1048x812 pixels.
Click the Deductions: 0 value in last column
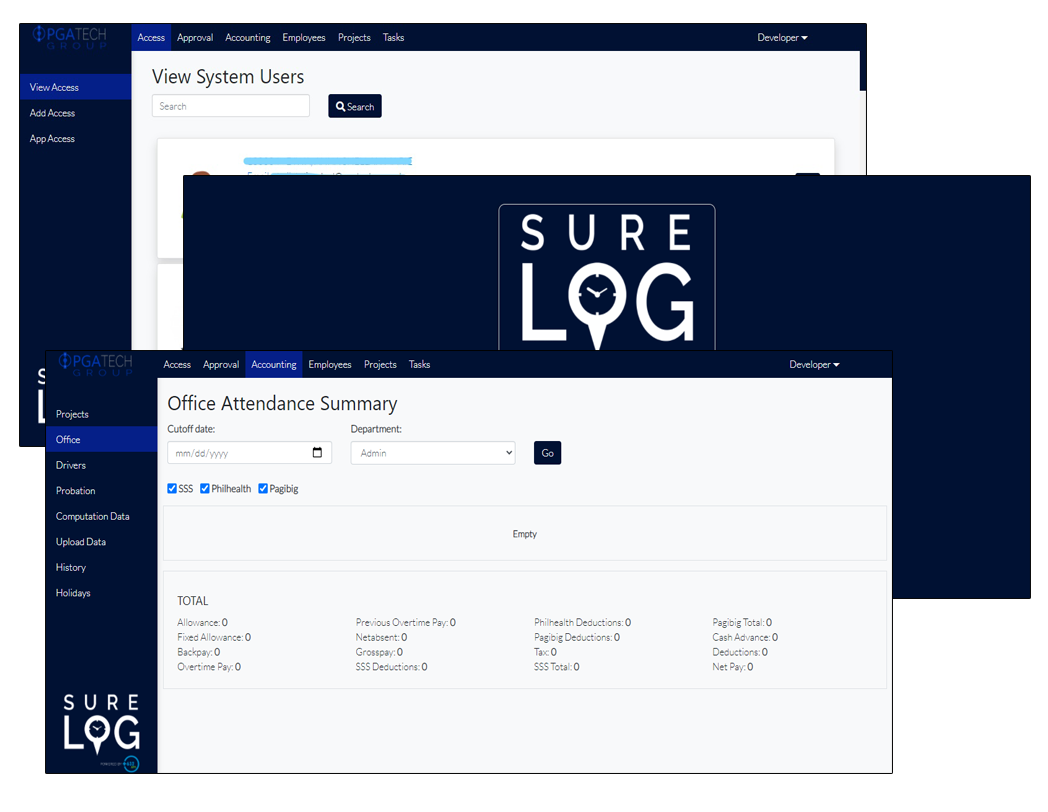click(740, 652)
